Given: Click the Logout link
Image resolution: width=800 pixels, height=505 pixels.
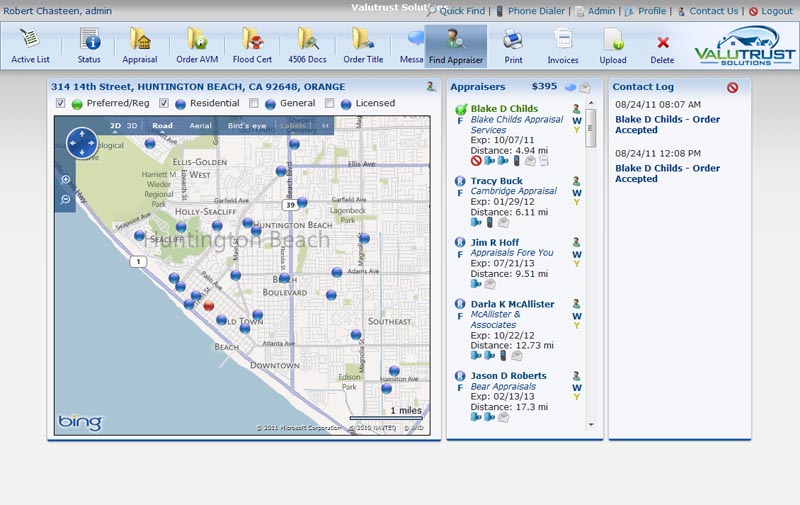Looking at the screenshot, I should [775, 11].
